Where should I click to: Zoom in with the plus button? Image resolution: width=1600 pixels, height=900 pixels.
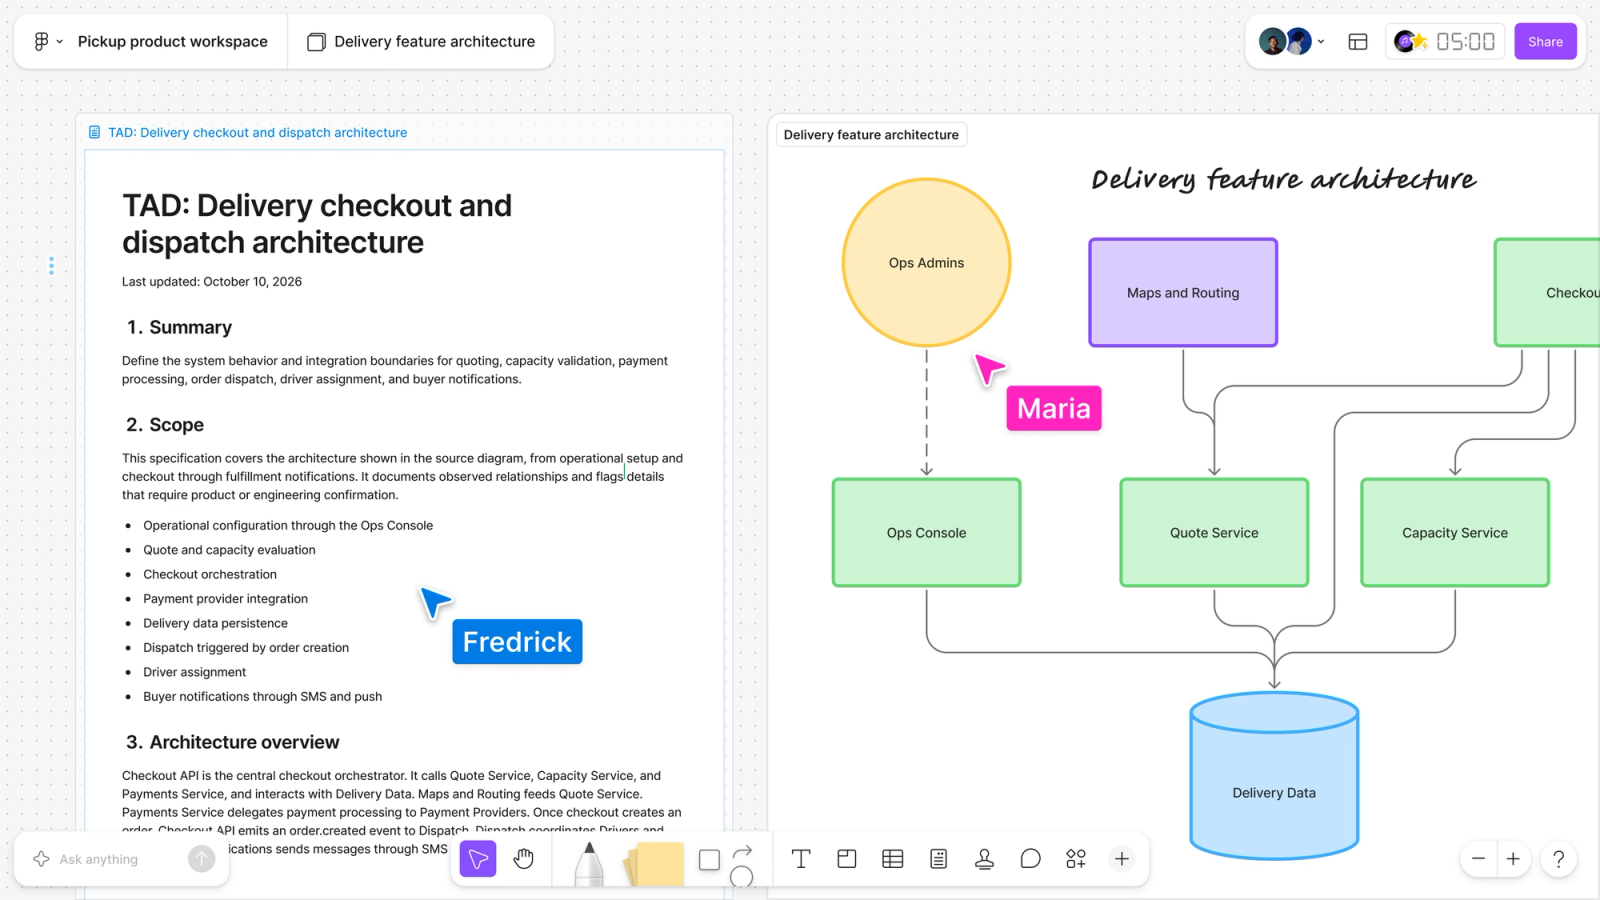[x=1513, y=859]
